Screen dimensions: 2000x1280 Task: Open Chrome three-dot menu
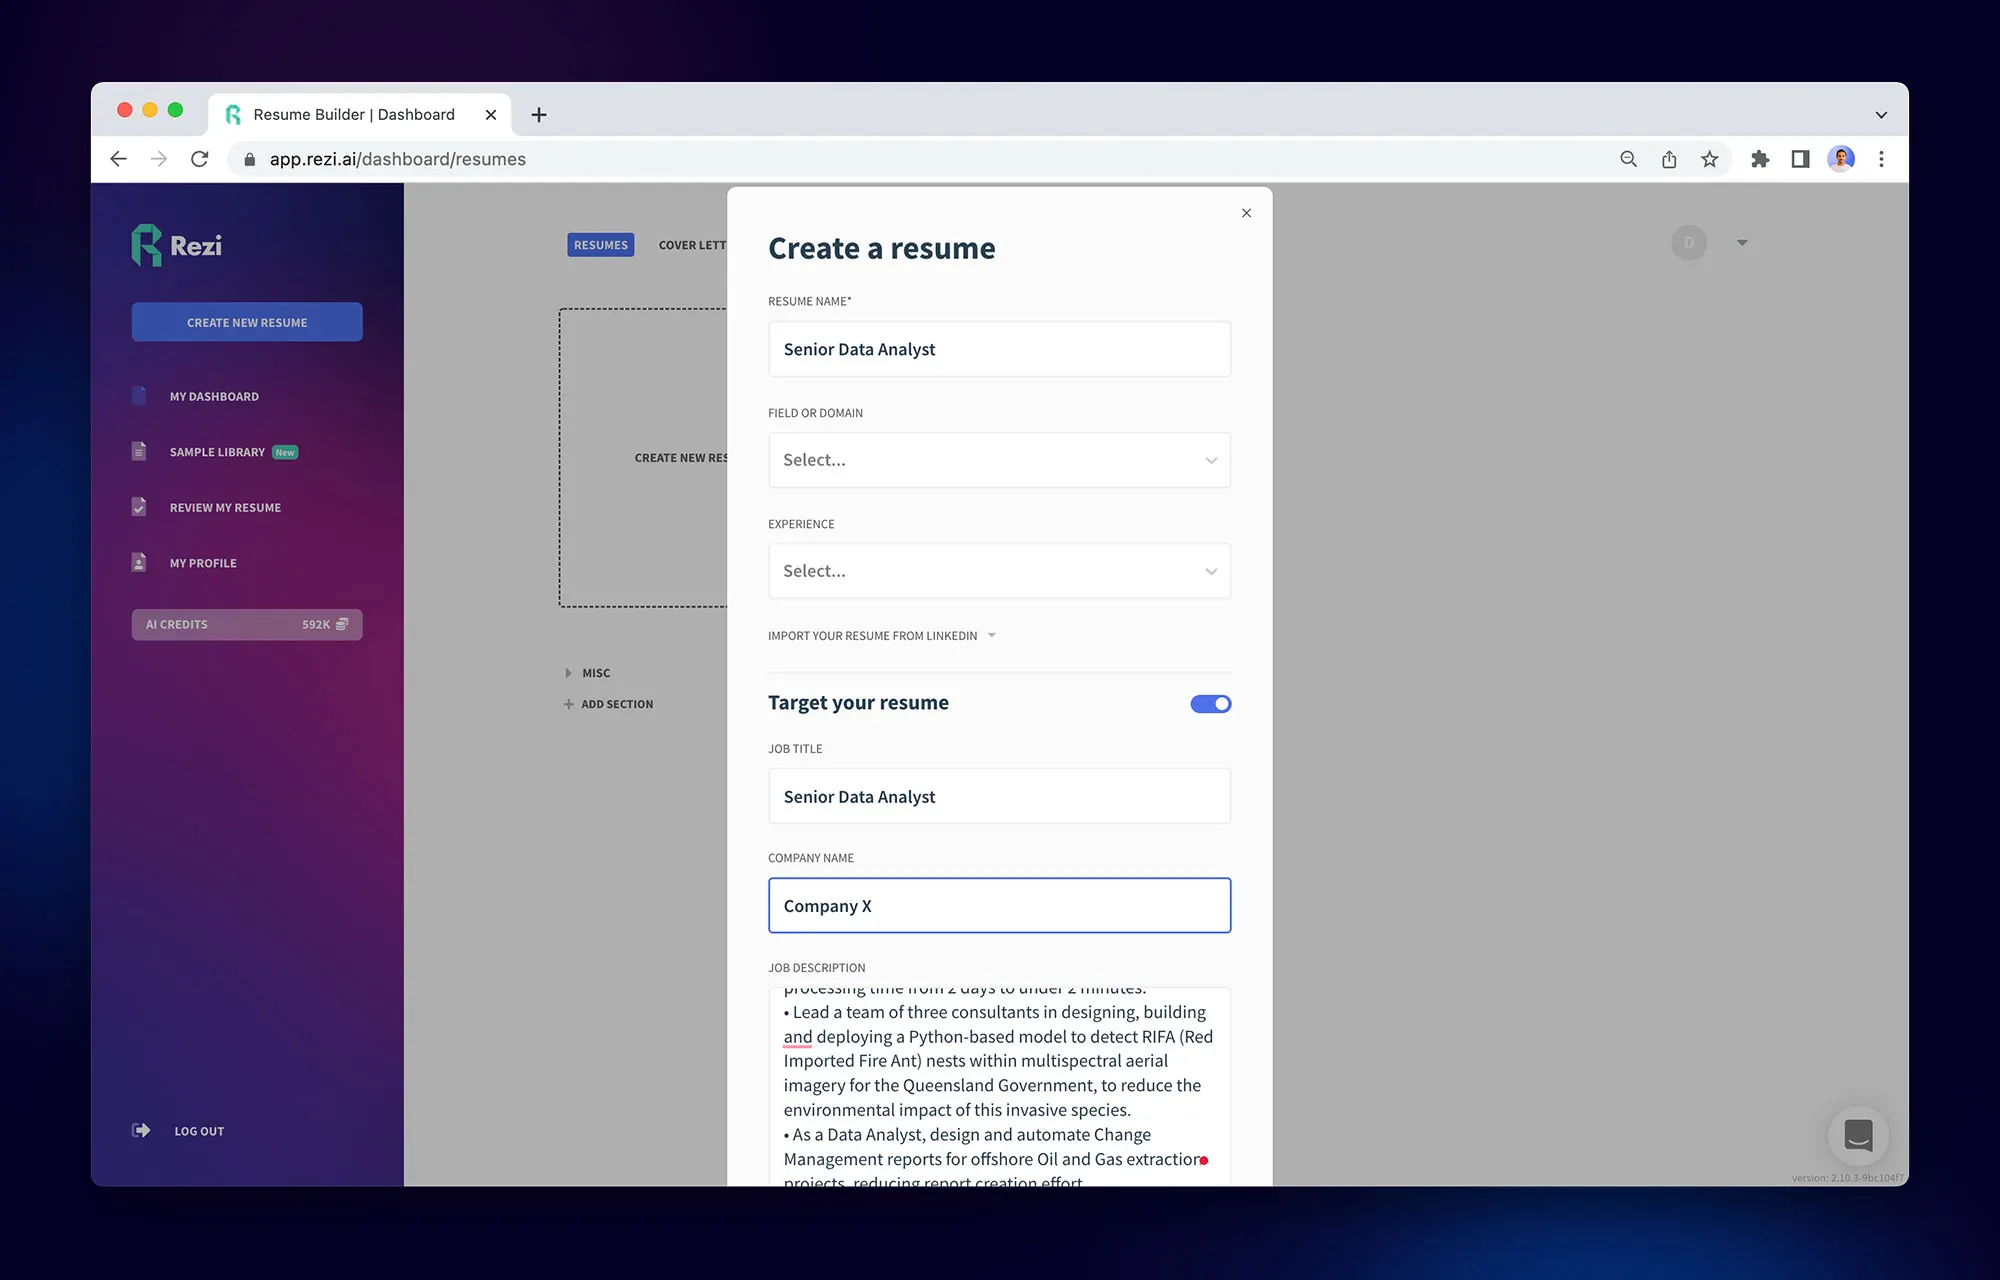(x=1881, y=159)
